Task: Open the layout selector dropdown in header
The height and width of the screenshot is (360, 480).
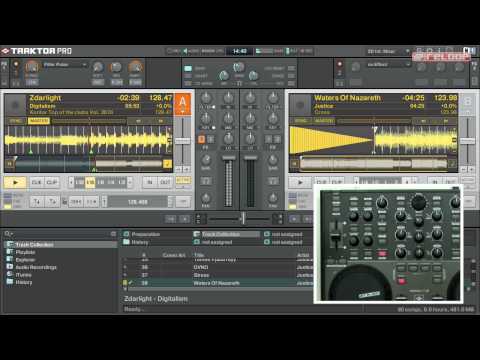Action: [x=388, y=51]
